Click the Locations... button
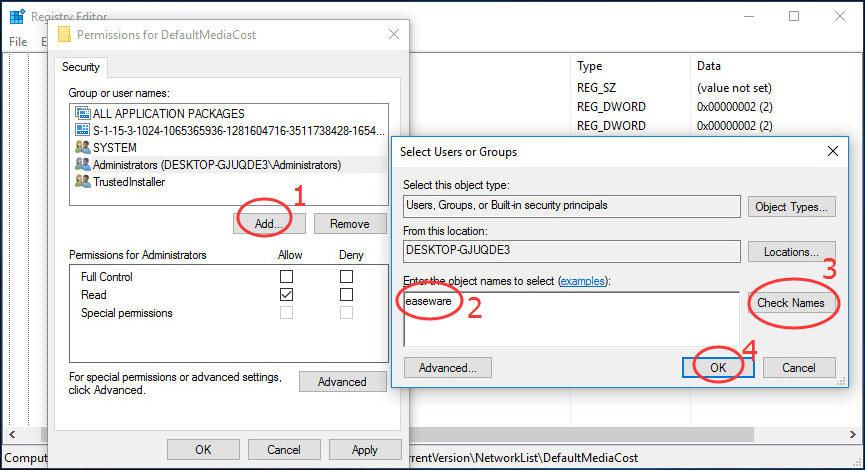Viewport: 865px width, 470px height. pos(792,252)
